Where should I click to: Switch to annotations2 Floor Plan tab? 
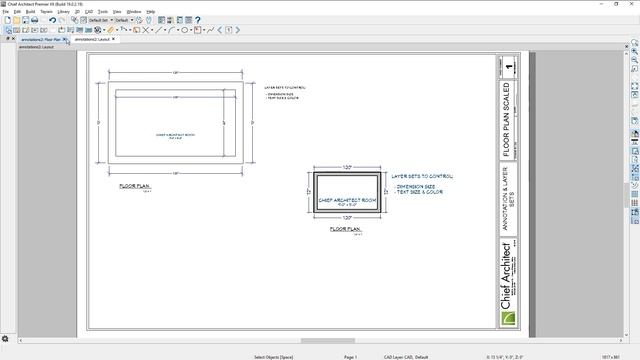(x=40, y=40)
